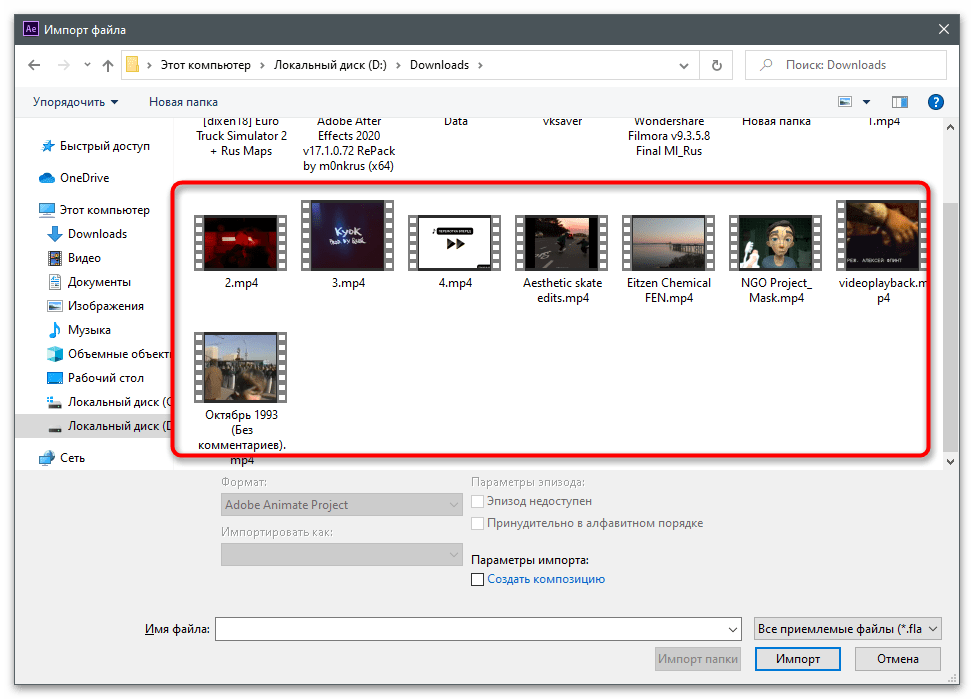Open the file type filter dropdown
Viewport: 974px width, 699px height.
(846, 628)
